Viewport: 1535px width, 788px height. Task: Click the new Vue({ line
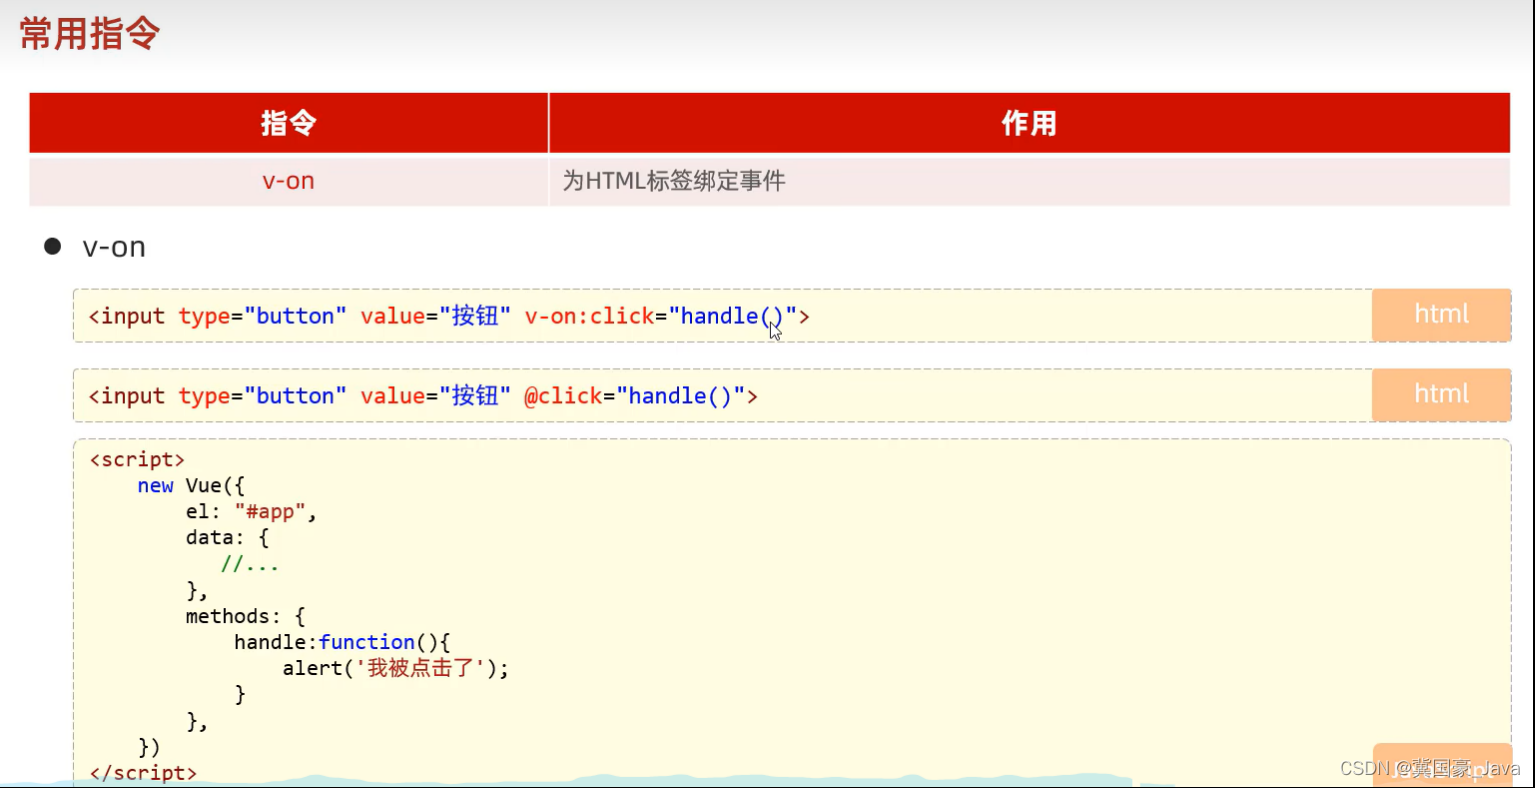tap(191, 486)
